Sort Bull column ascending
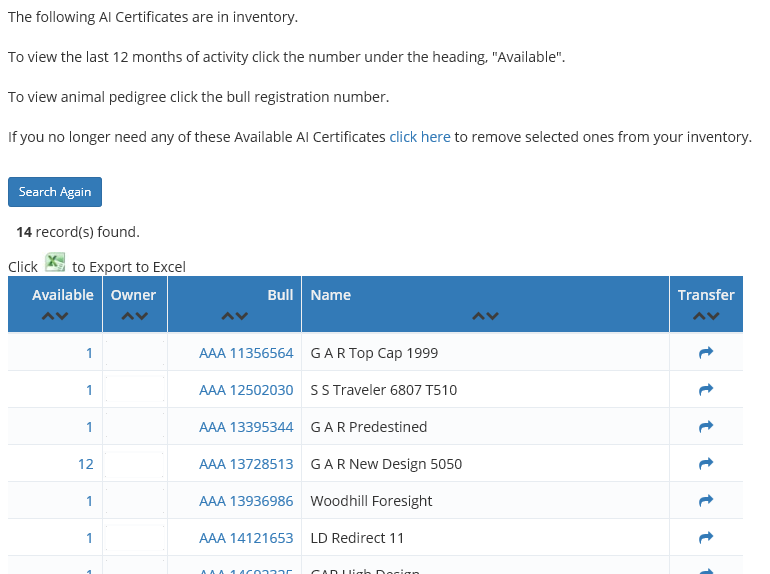Screen dimensions: 770x574 [228, 316]
